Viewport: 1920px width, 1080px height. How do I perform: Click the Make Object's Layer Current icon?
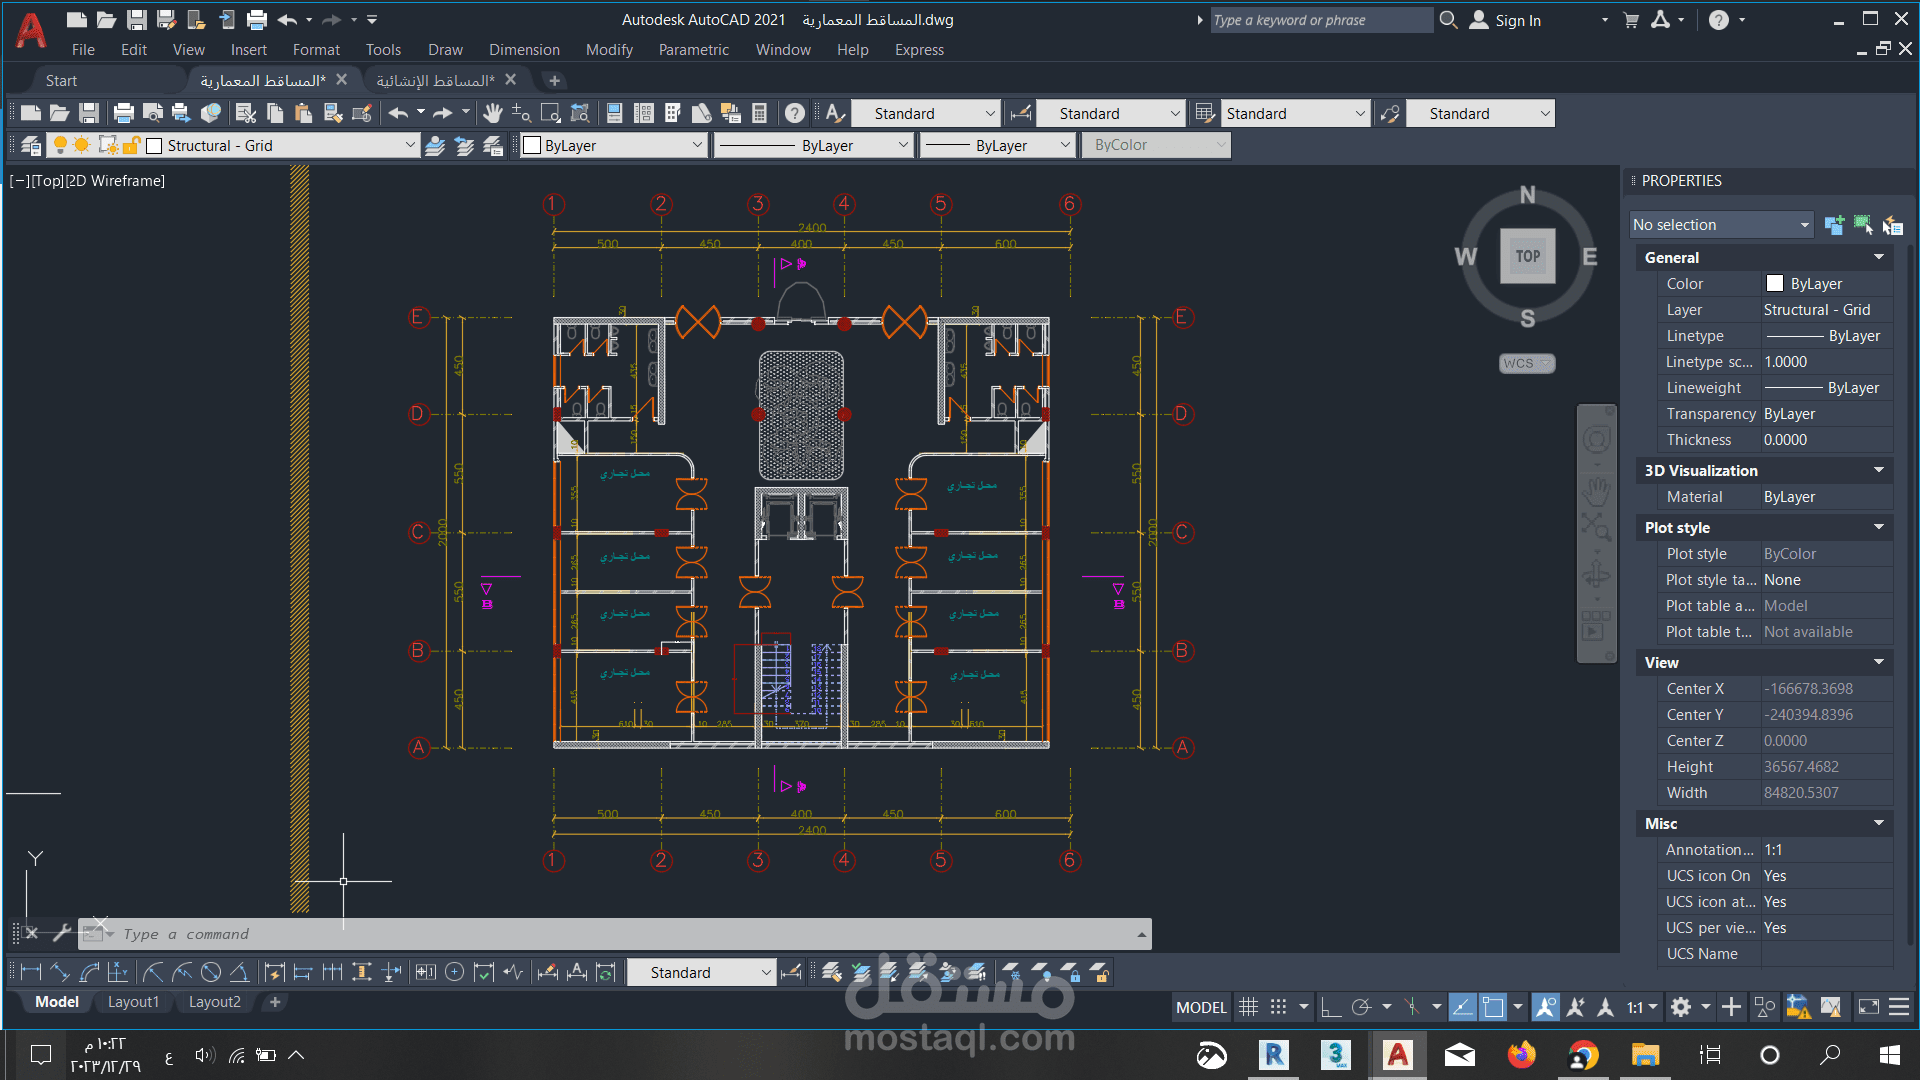coord(435,146)
